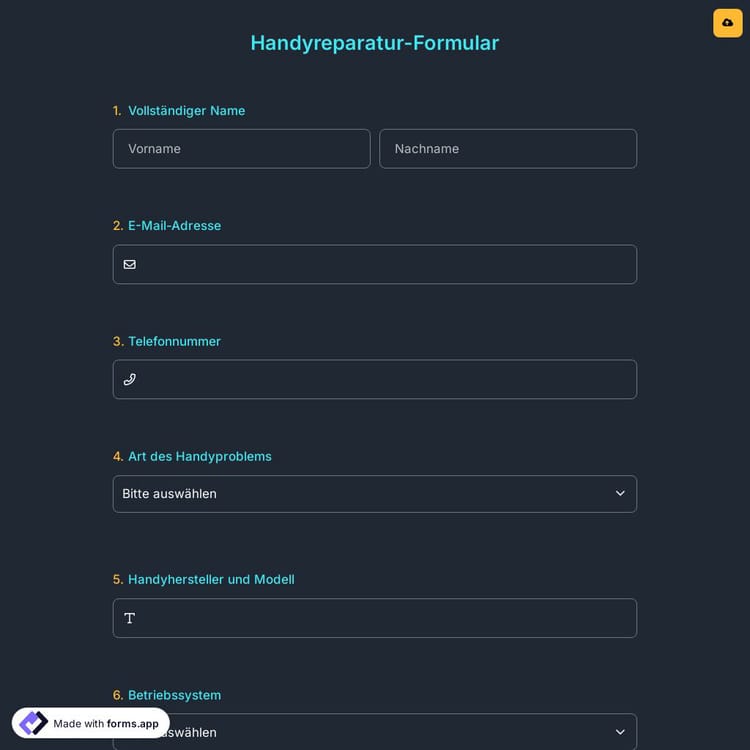Click the E-Mail-Adresse question label
This screenshot has height=750, width=750.
174,226
